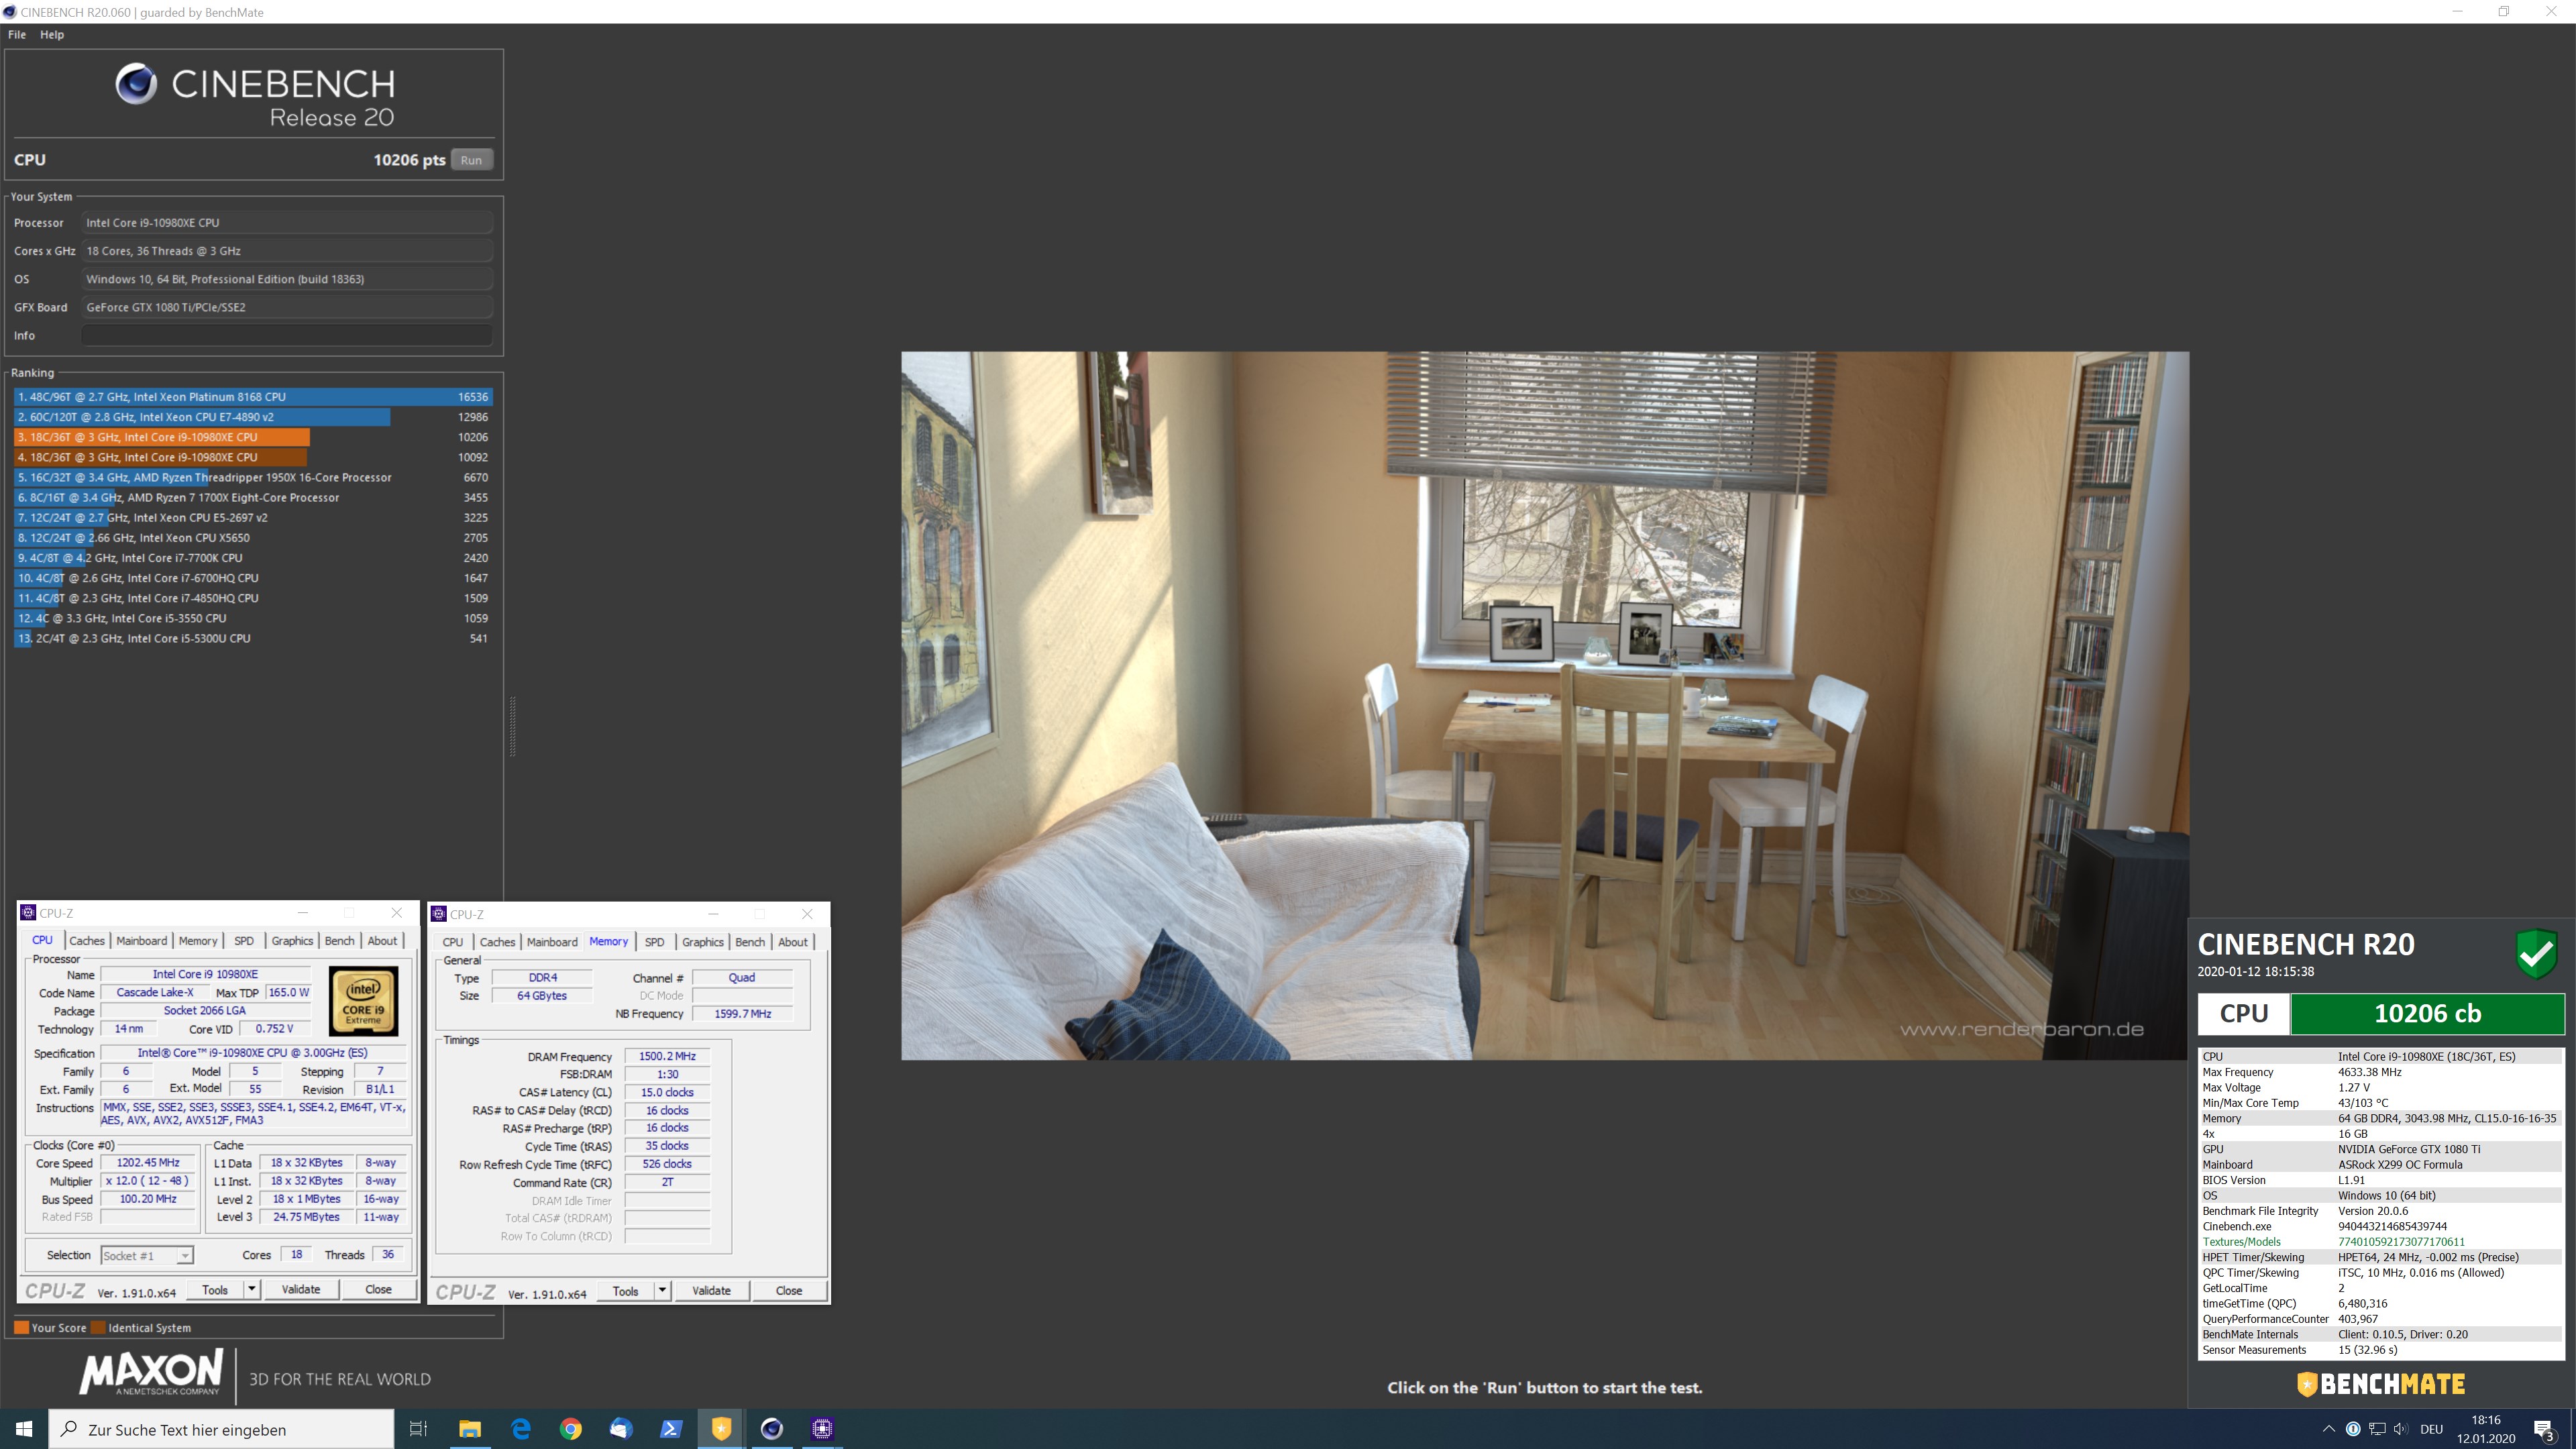
Task: Open Tools dropdown arrow in CPU-Z memory window
Action: (x=662, y=1290)
